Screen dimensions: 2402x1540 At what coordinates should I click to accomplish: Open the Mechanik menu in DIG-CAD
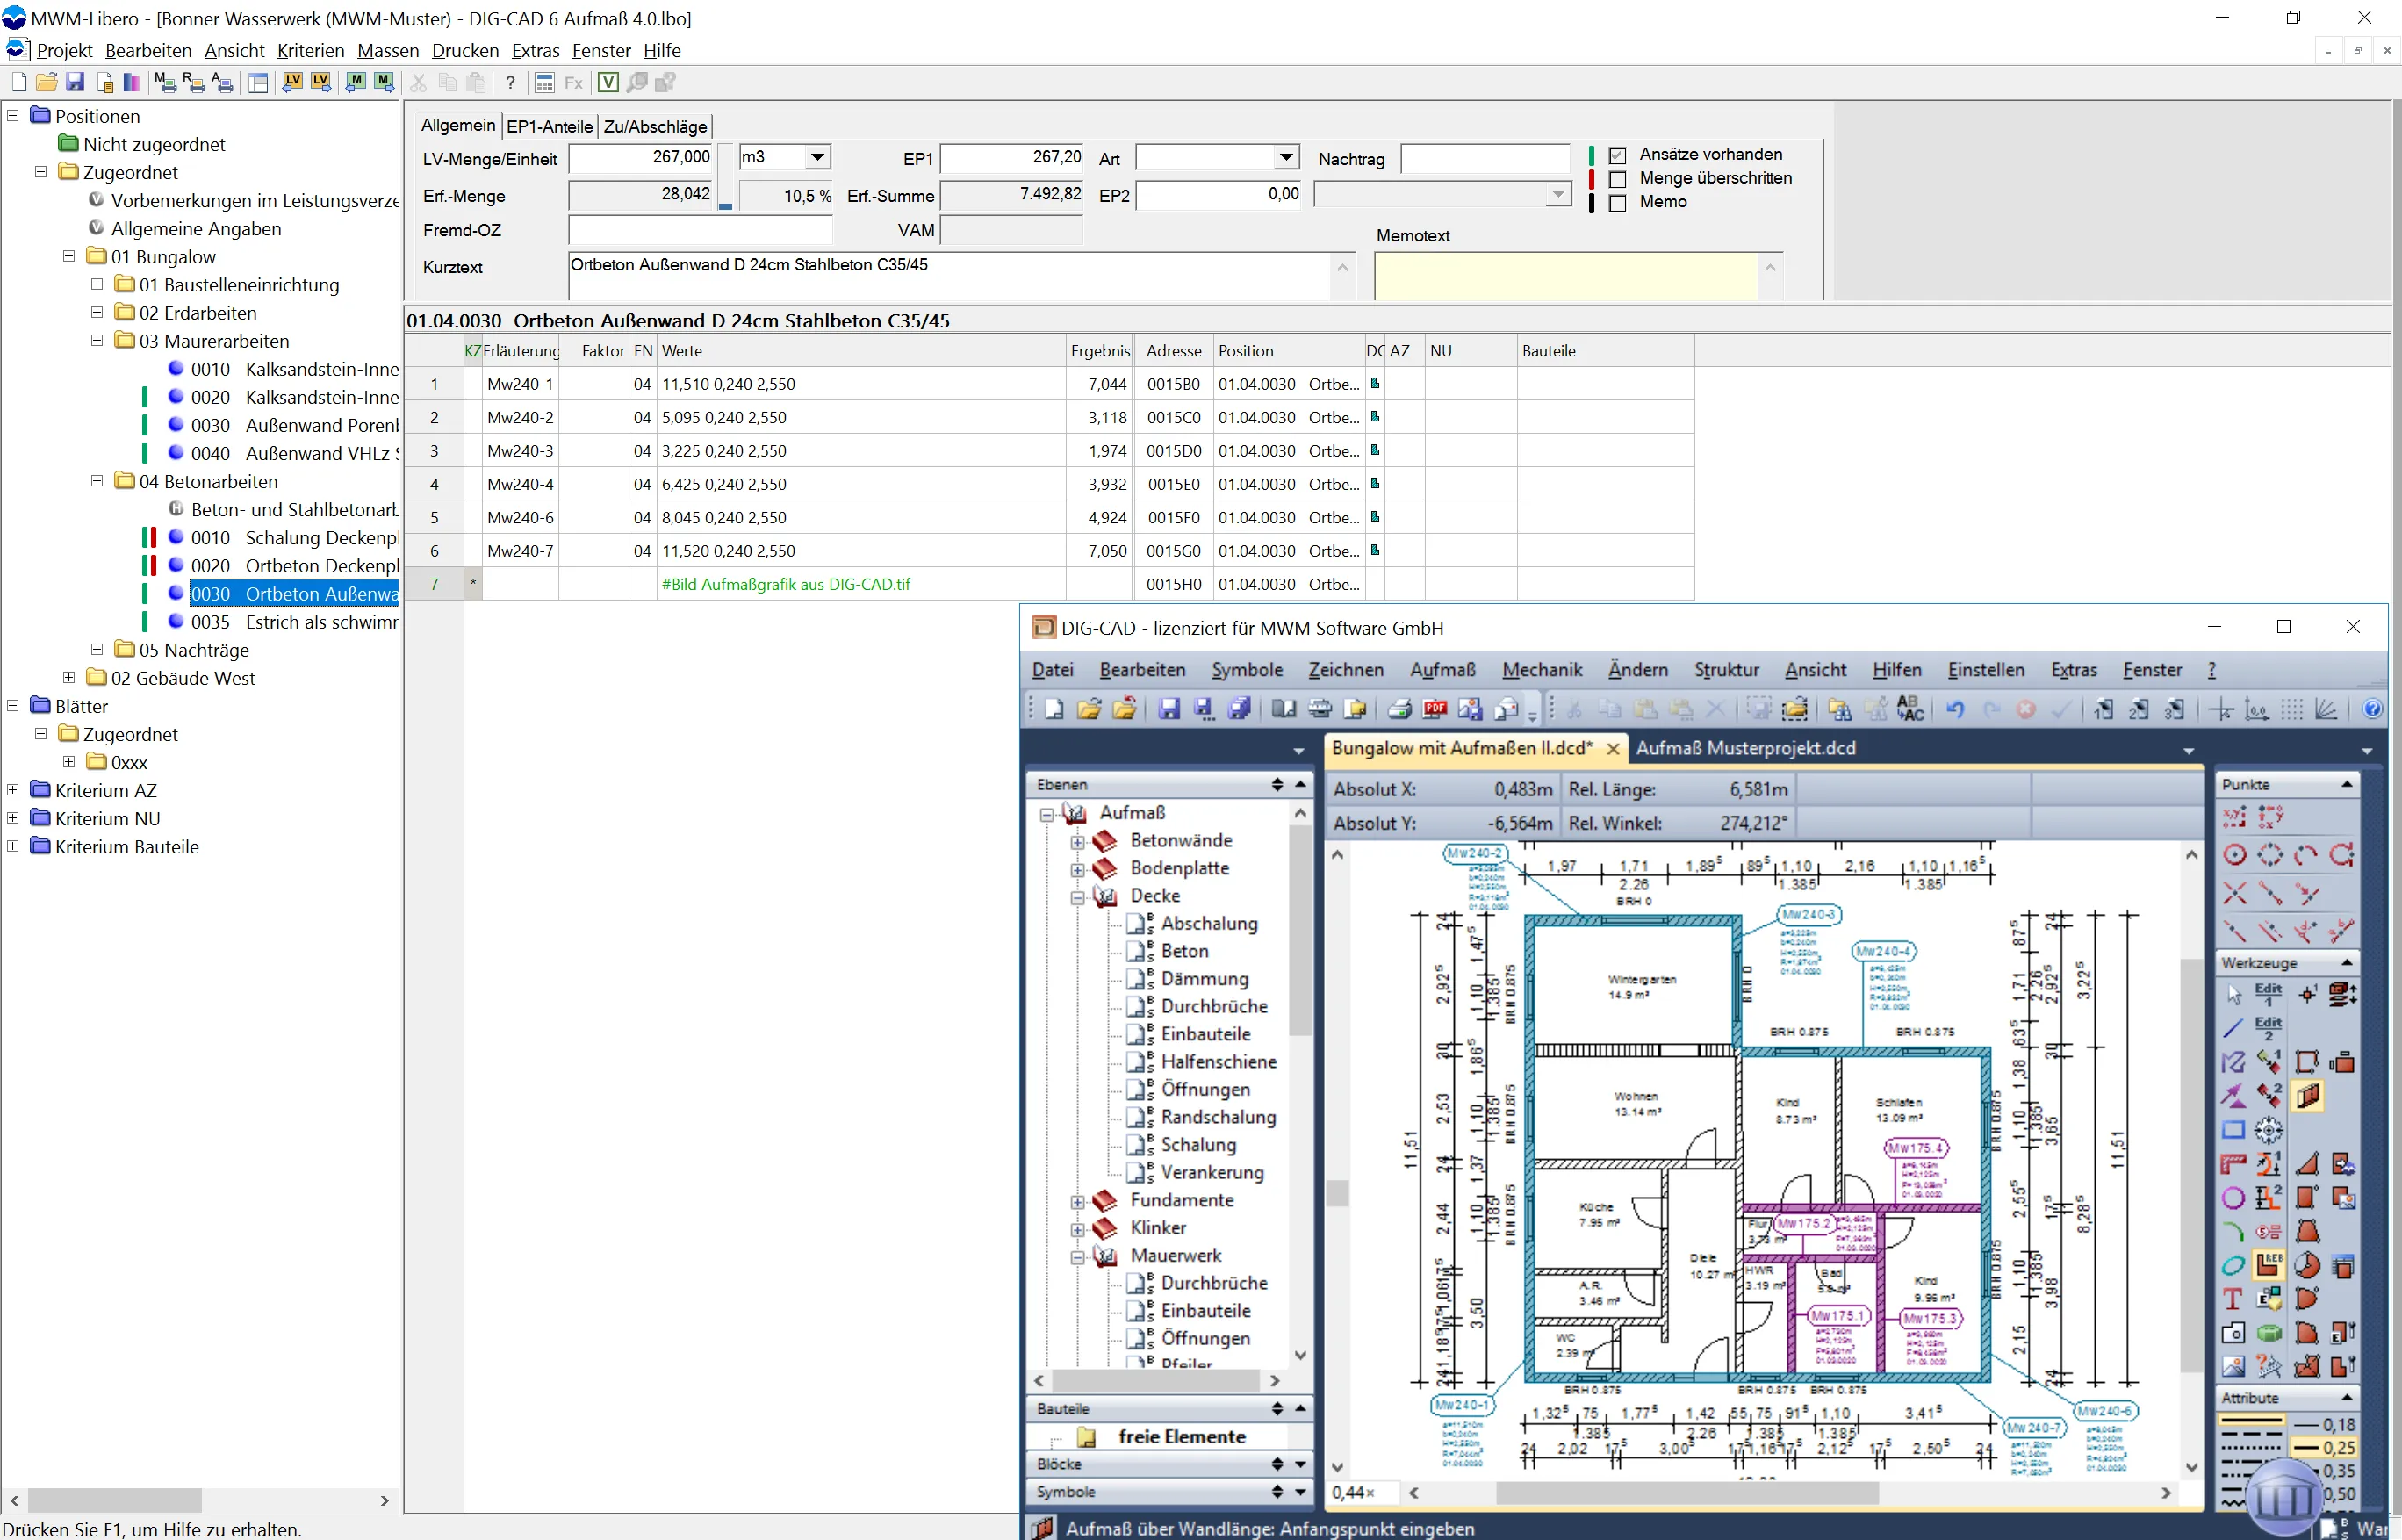pos(1542,670)
